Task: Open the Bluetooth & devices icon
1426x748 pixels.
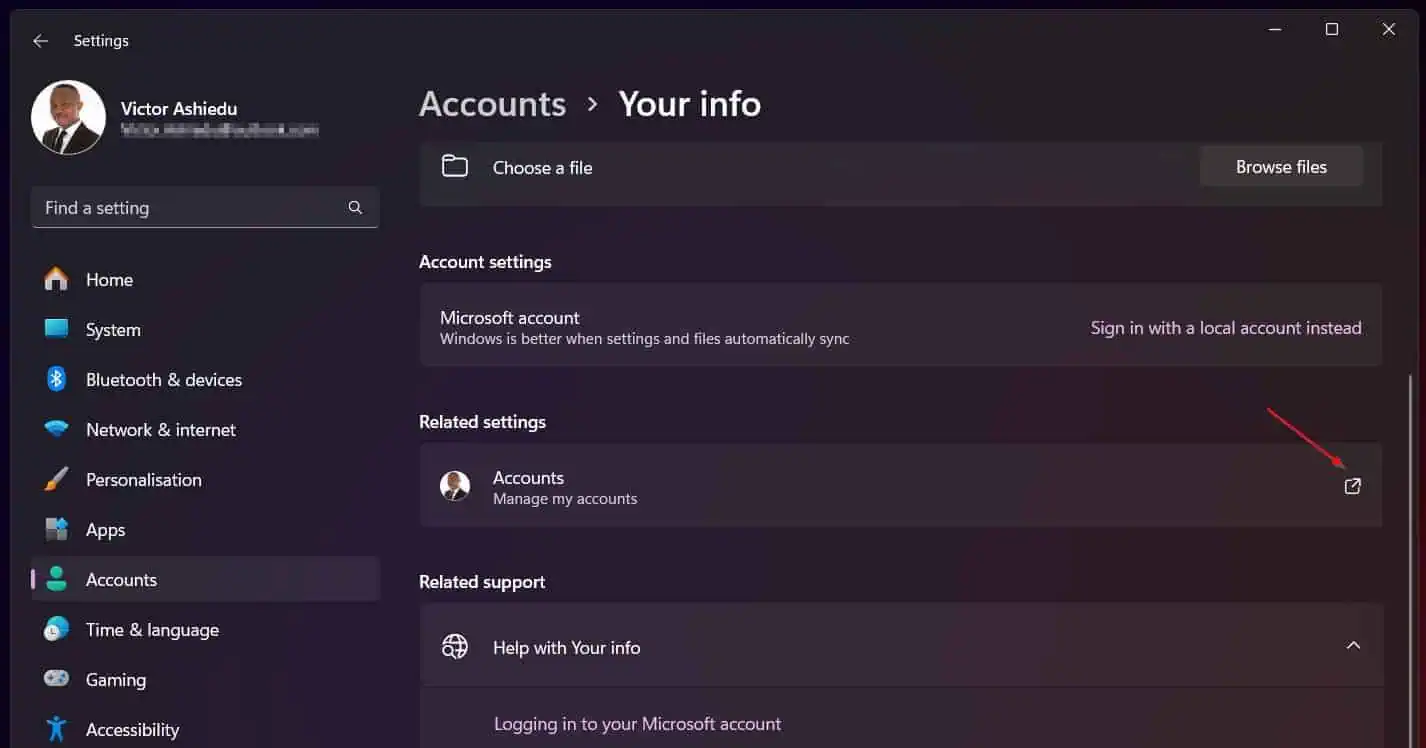Action: (x=57, y=379)
